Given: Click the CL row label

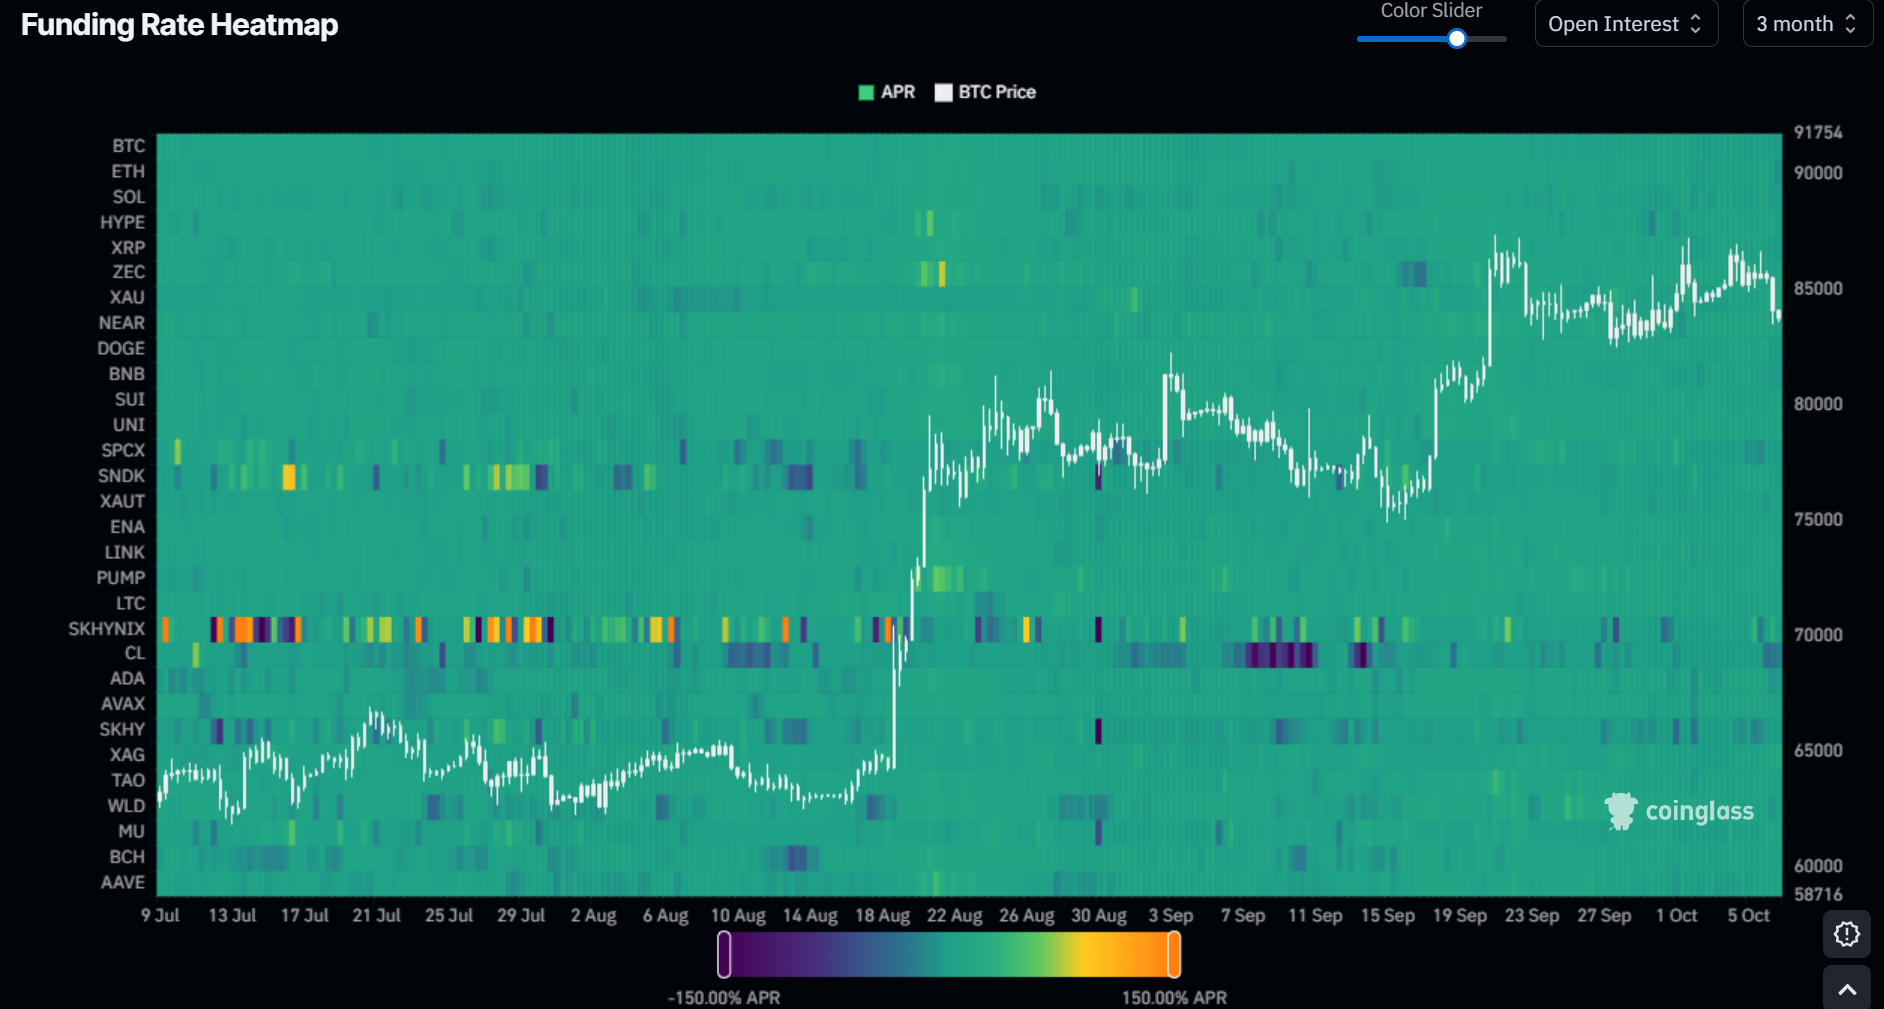Looking at the screenshot, I should click(x=135, y=653).
